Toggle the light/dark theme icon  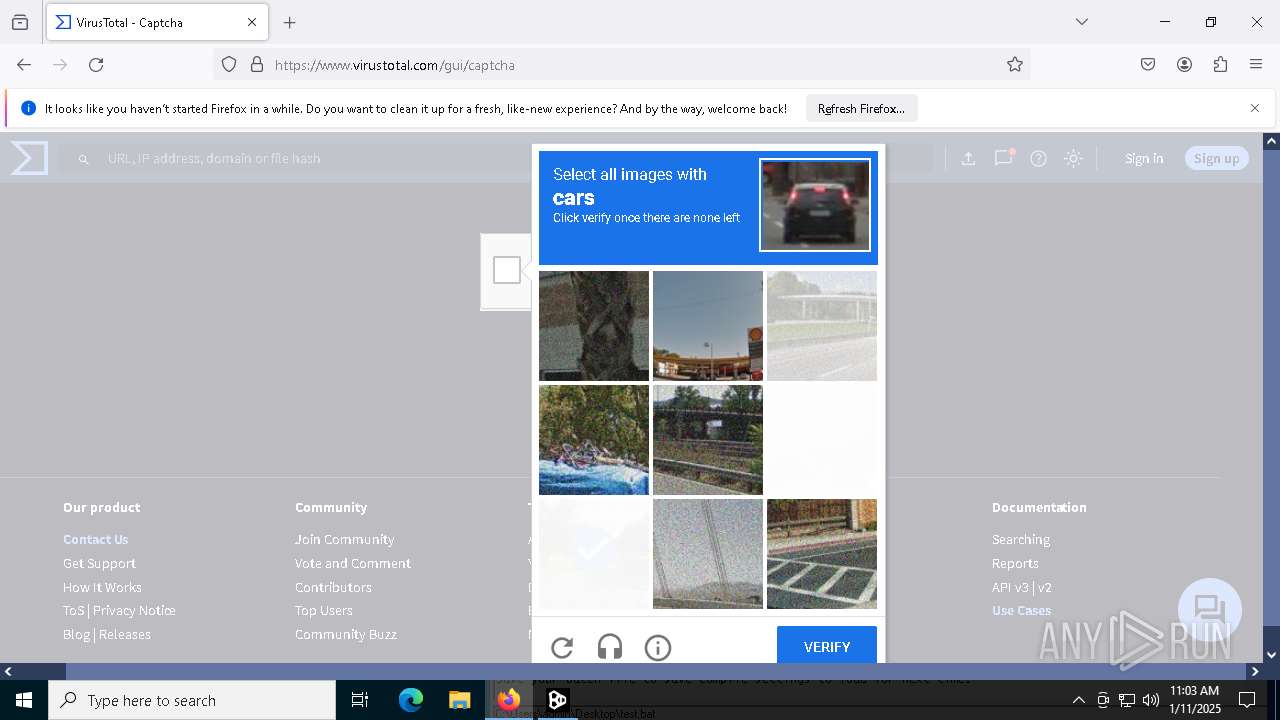1073,158
